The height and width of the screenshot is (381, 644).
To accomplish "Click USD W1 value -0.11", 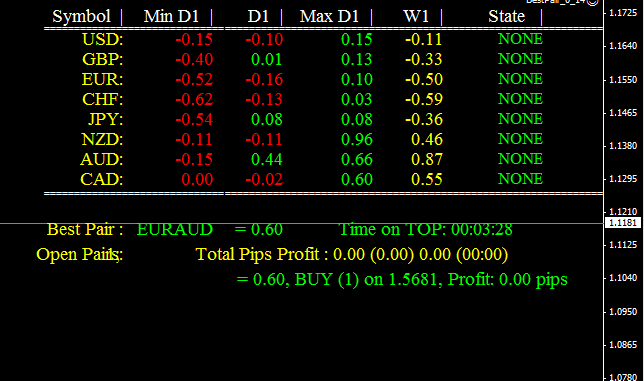I will click(x=424, y=39).
